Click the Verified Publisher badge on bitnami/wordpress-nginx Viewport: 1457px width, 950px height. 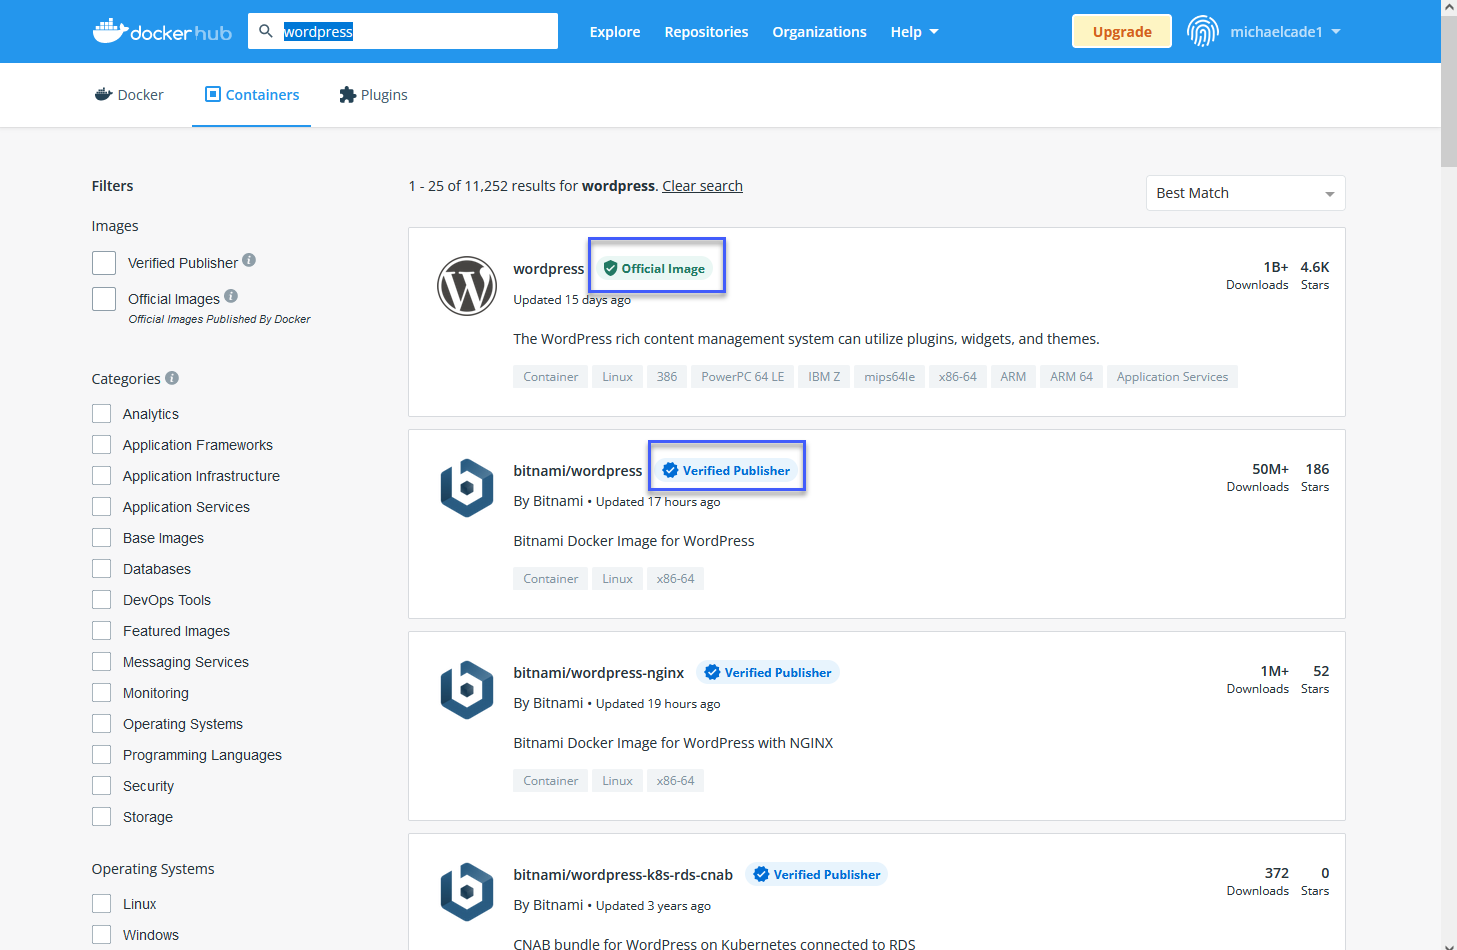click(x=768, y=672)
